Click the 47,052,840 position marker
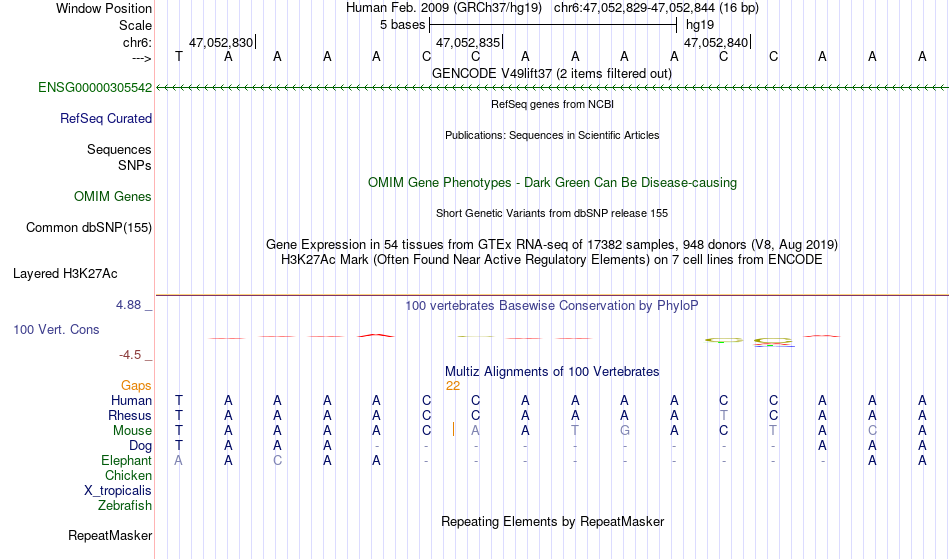The width and height of the screenshot is (950, 559). (716, 42)
